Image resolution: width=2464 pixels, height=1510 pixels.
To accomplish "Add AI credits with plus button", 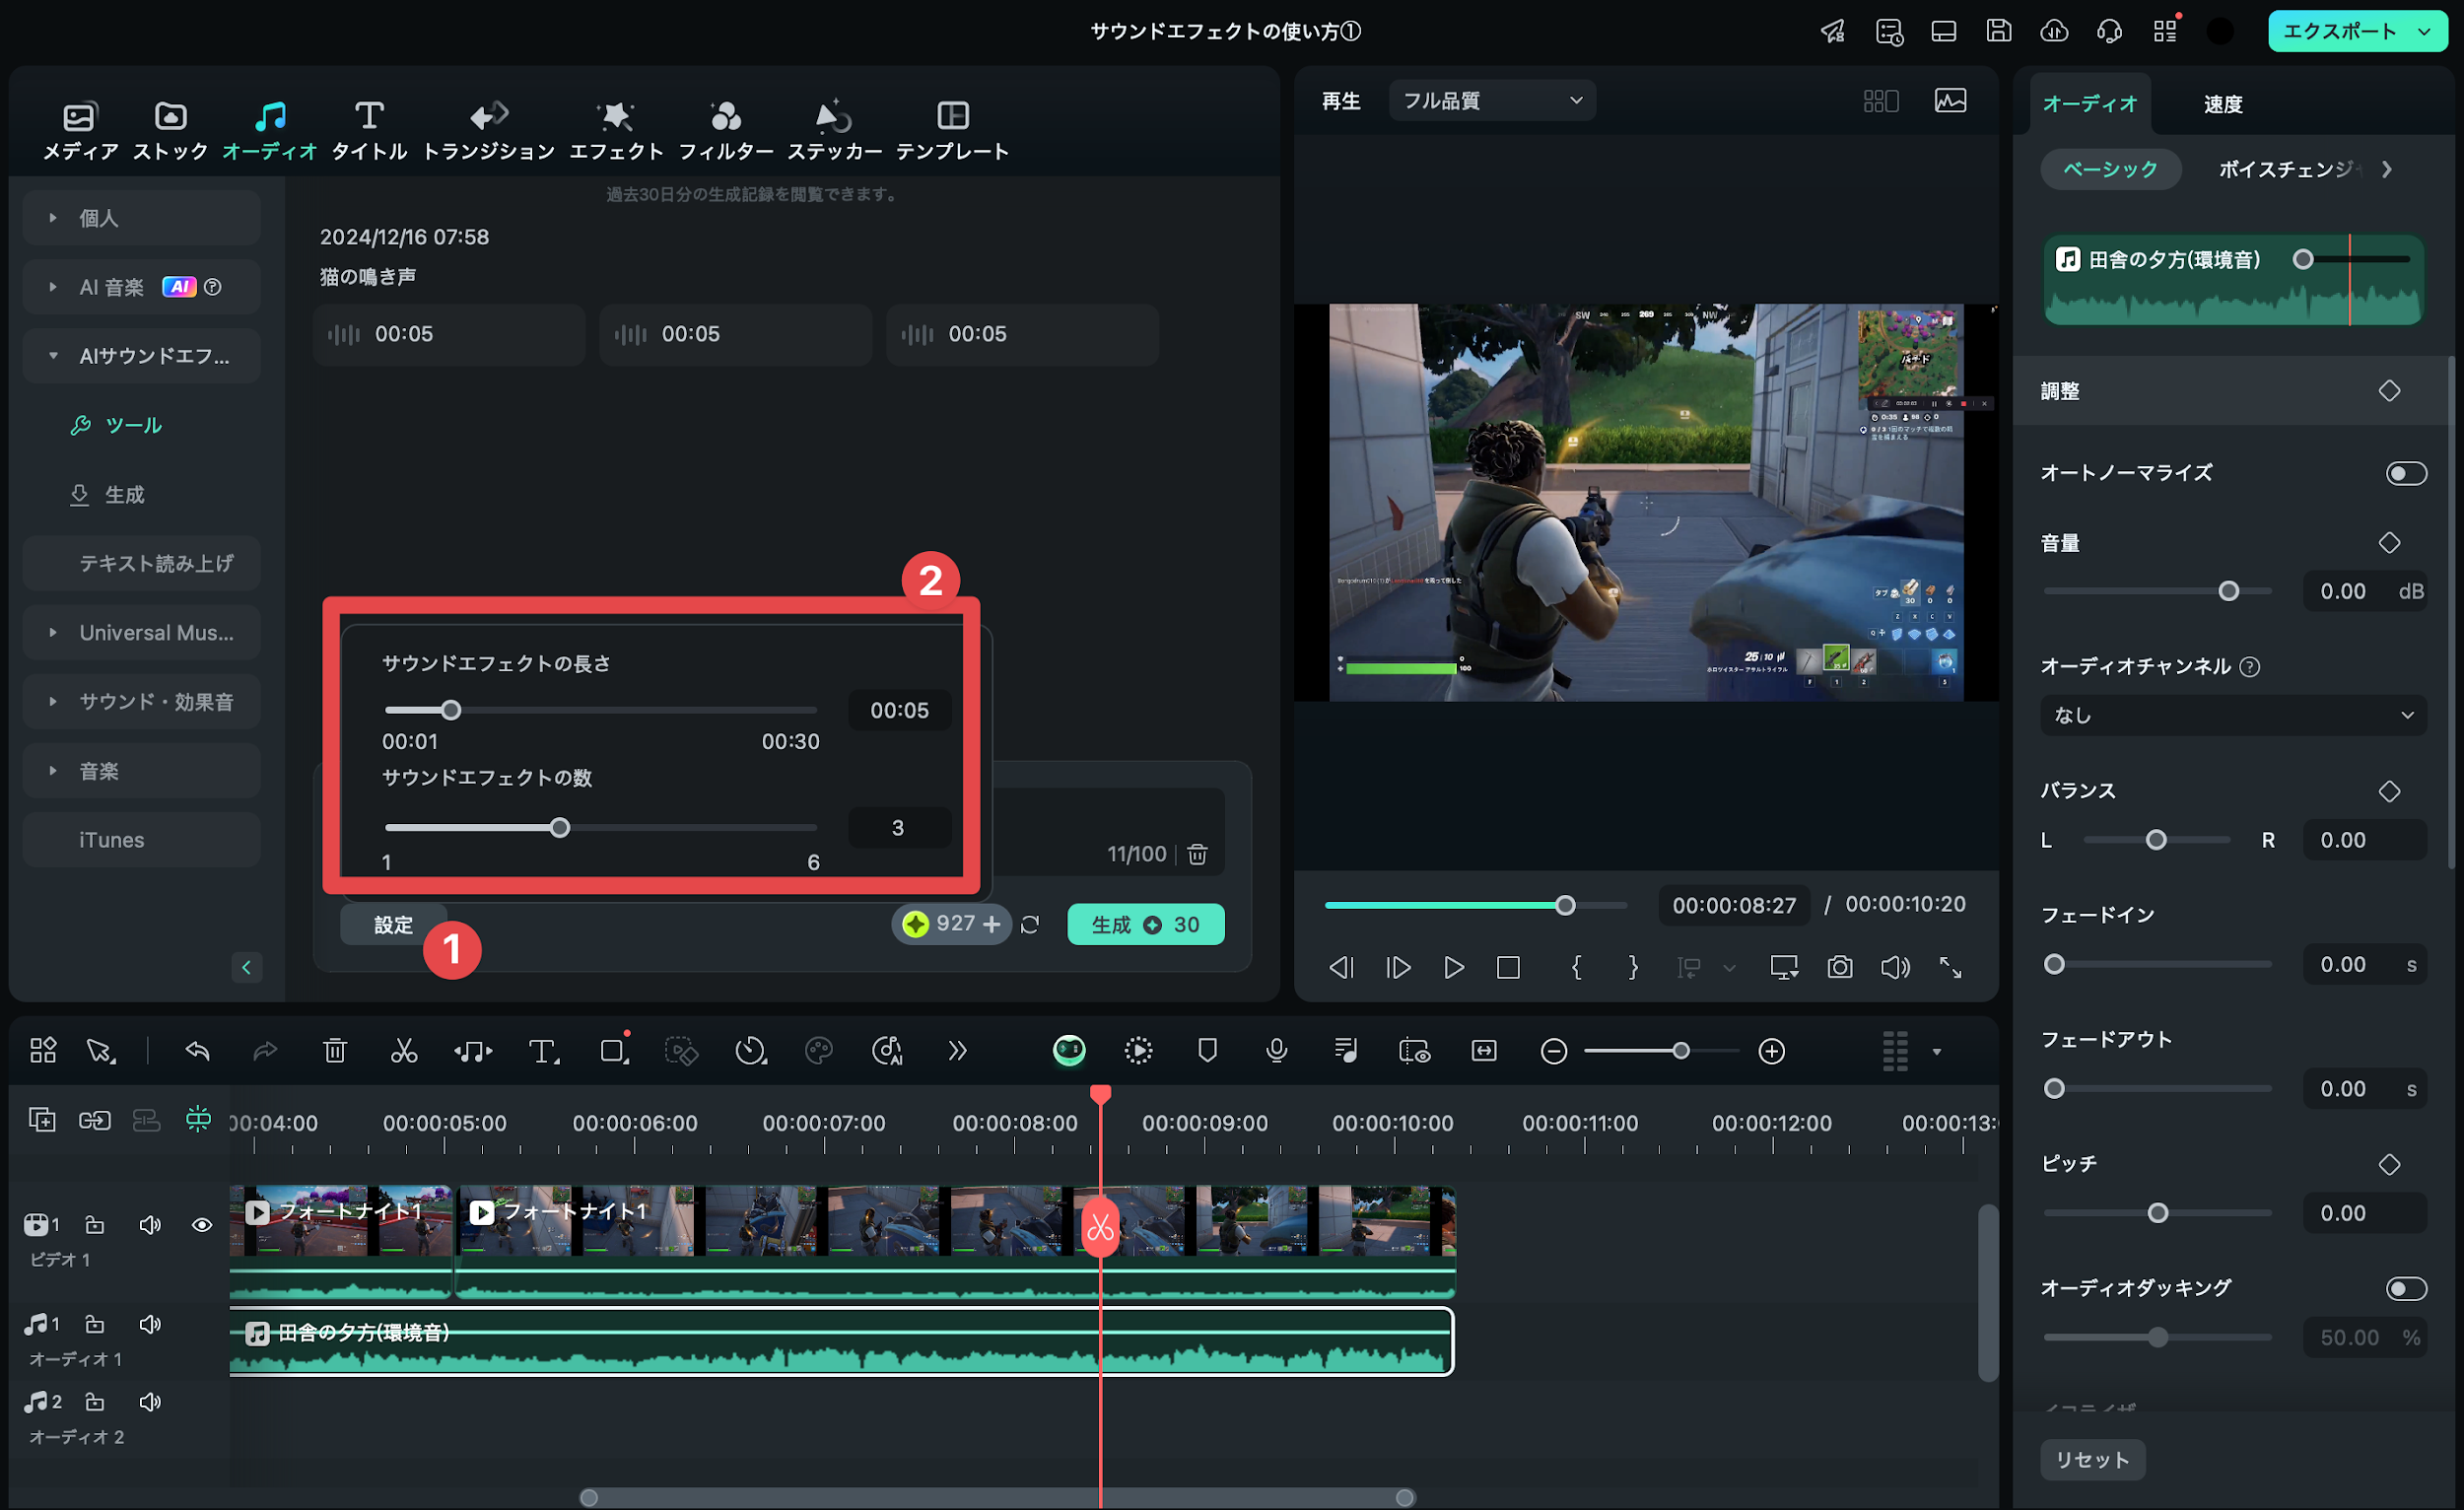I will click(992, 924).
